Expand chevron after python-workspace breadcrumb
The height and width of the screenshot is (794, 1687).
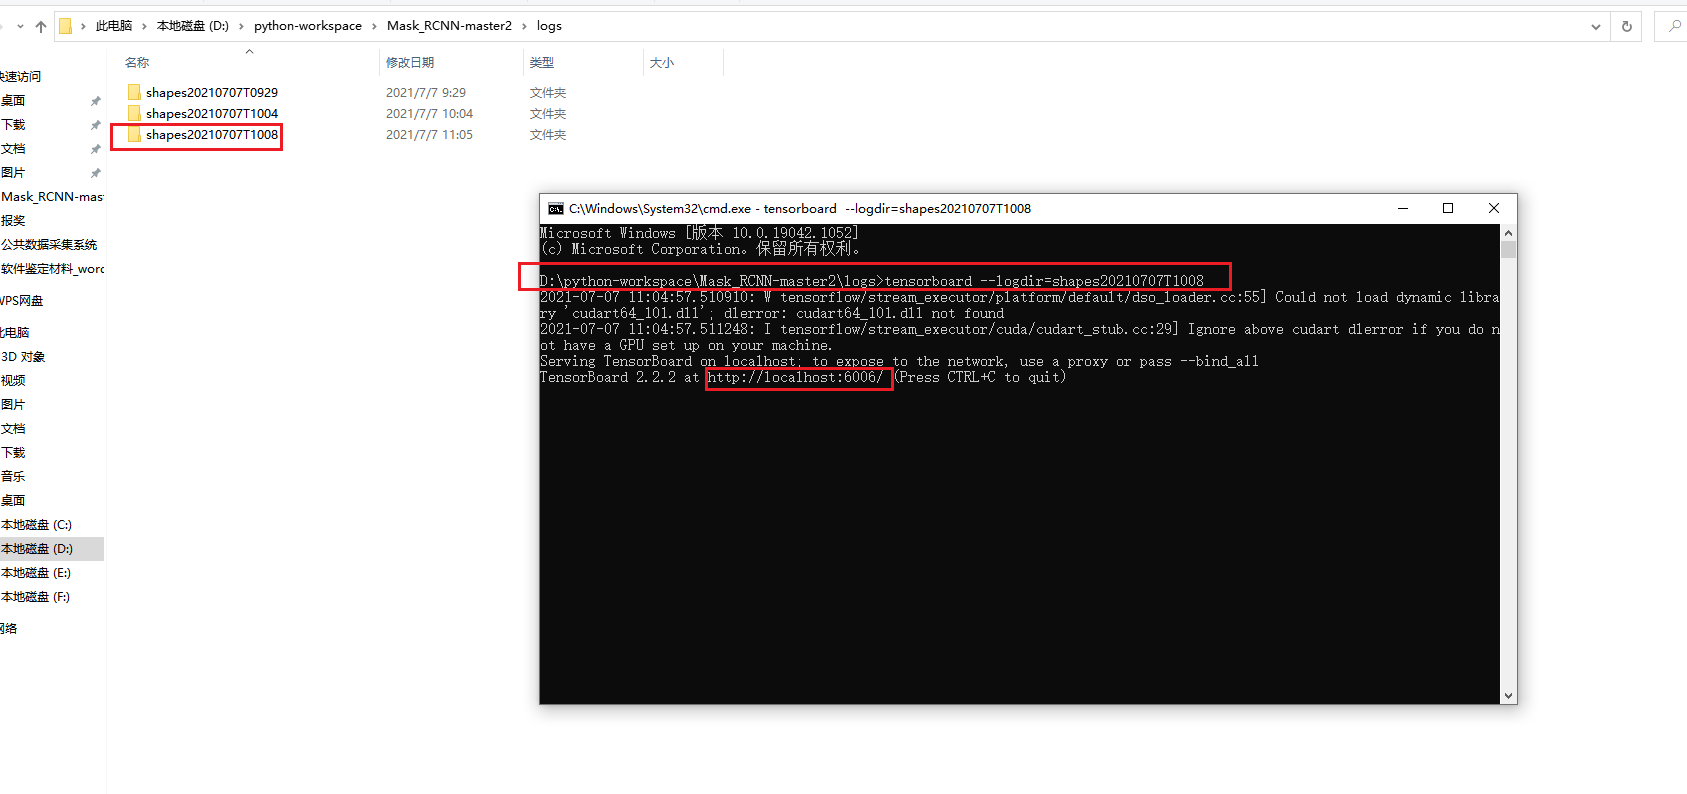pyautogui.click(x=375, y=26)
